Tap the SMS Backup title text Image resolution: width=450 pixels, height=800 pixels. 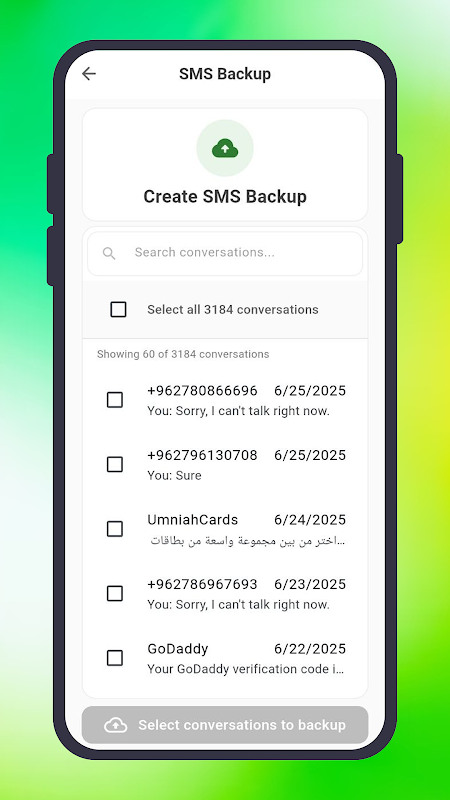(225, 74)
